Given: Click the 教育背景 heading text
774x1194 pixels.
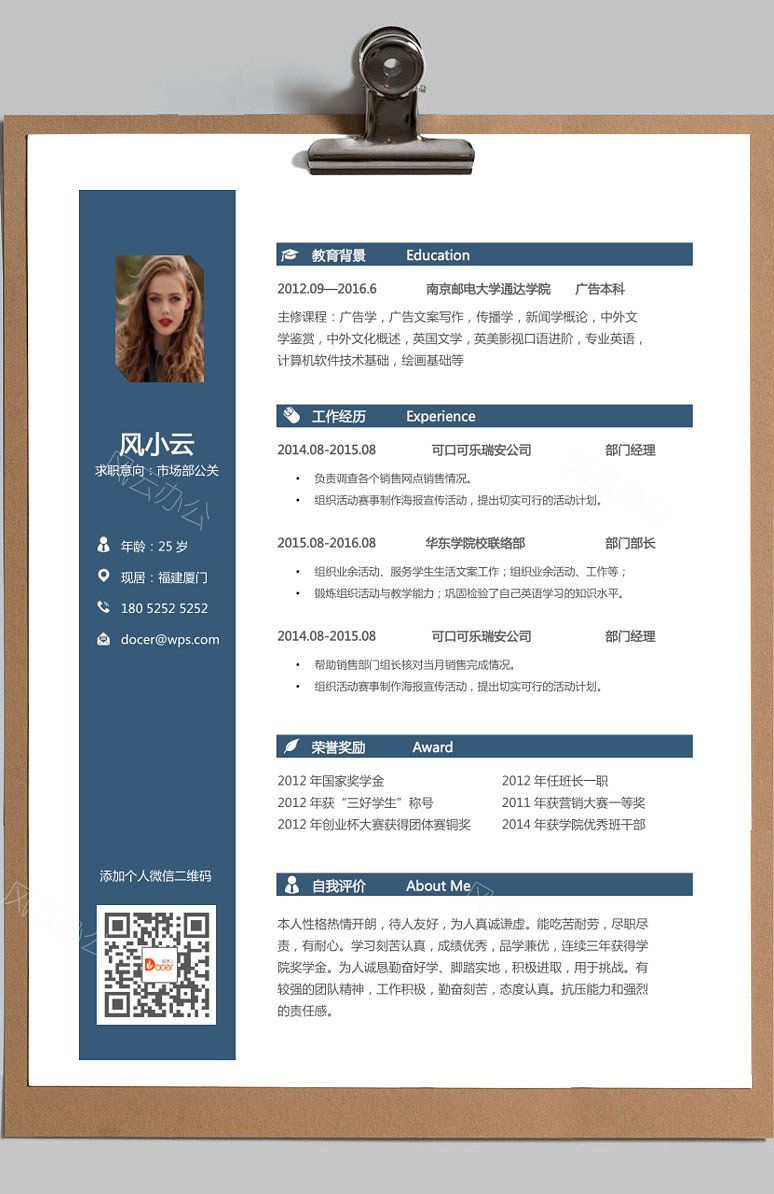Looking at the screenshot, I should pos(338,255).
